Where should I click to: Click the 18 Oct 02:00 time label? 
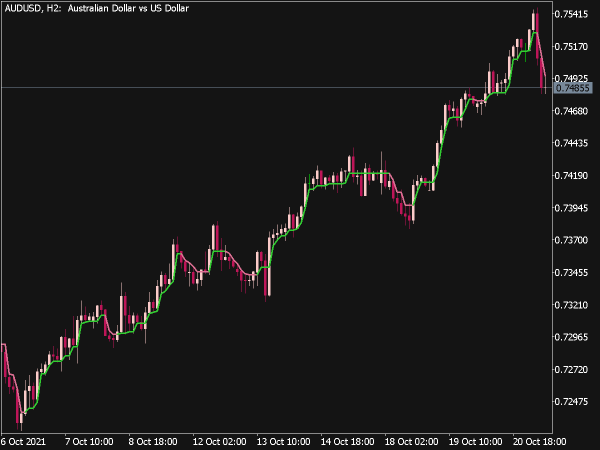click(411, 441)
